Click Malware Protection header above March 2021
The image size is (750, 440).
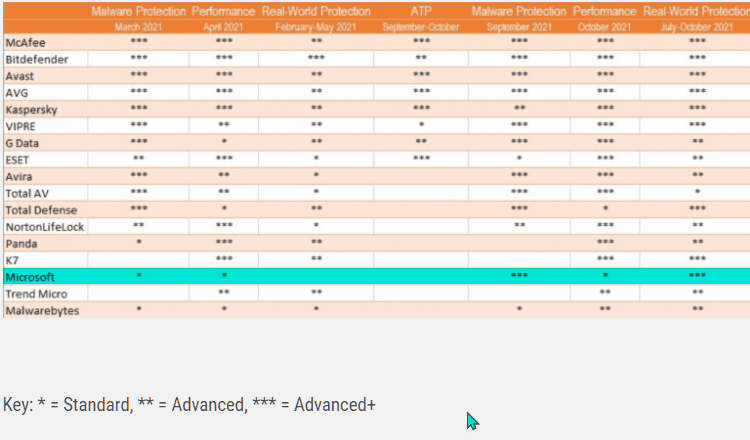click(139, 11)
